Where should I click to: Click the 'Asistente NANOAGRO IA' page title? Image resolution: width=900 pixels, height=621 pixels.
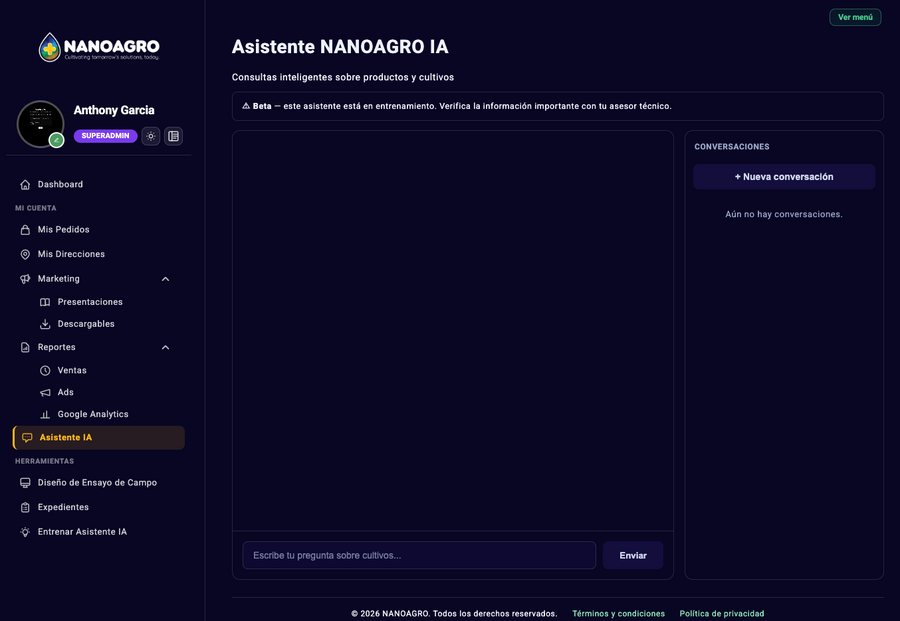coord(340,46)
